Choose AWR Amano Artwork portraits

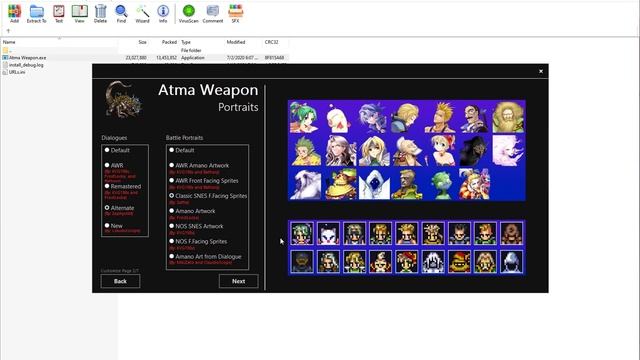pyautogui.click(x=172, y=165)
